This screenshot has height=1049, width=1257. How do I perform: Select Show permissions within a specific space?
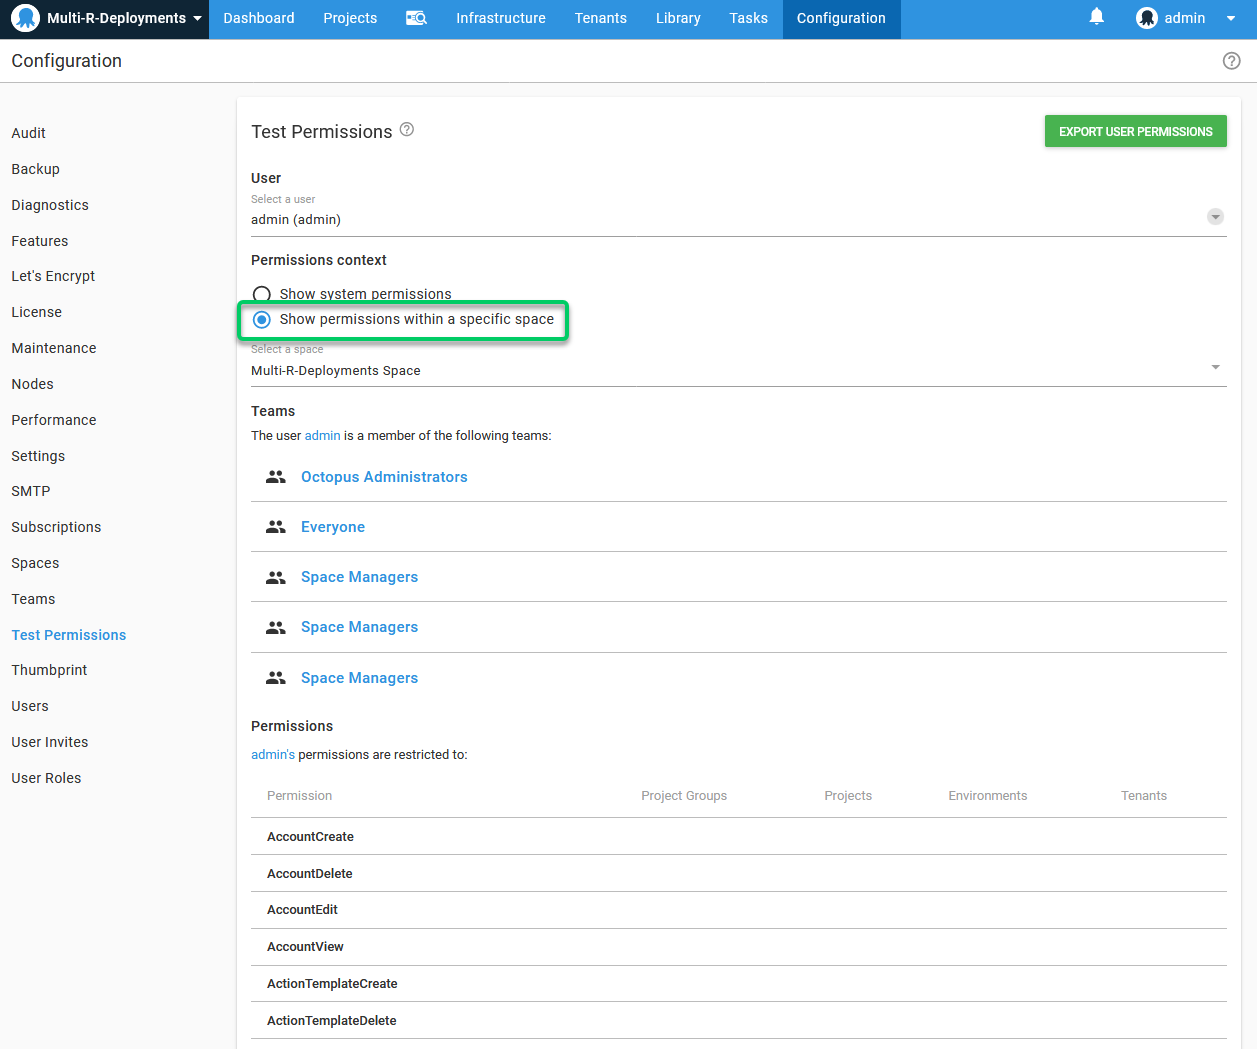262,320
